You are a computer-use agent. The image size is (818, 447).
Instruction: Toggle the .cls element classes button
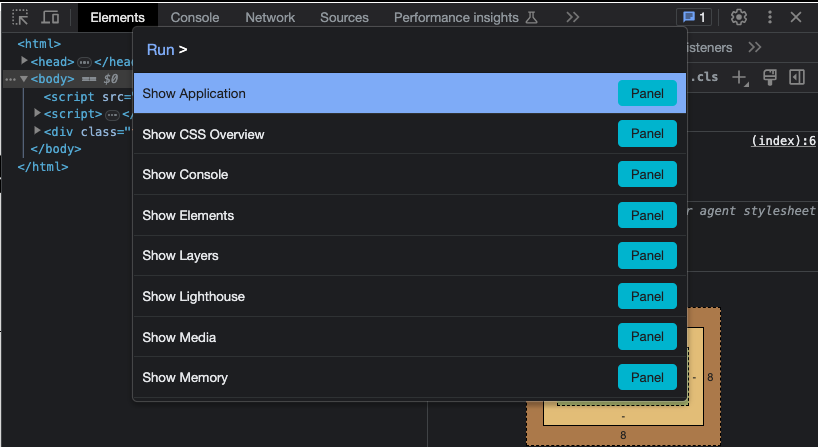click(x=706, y=77)
